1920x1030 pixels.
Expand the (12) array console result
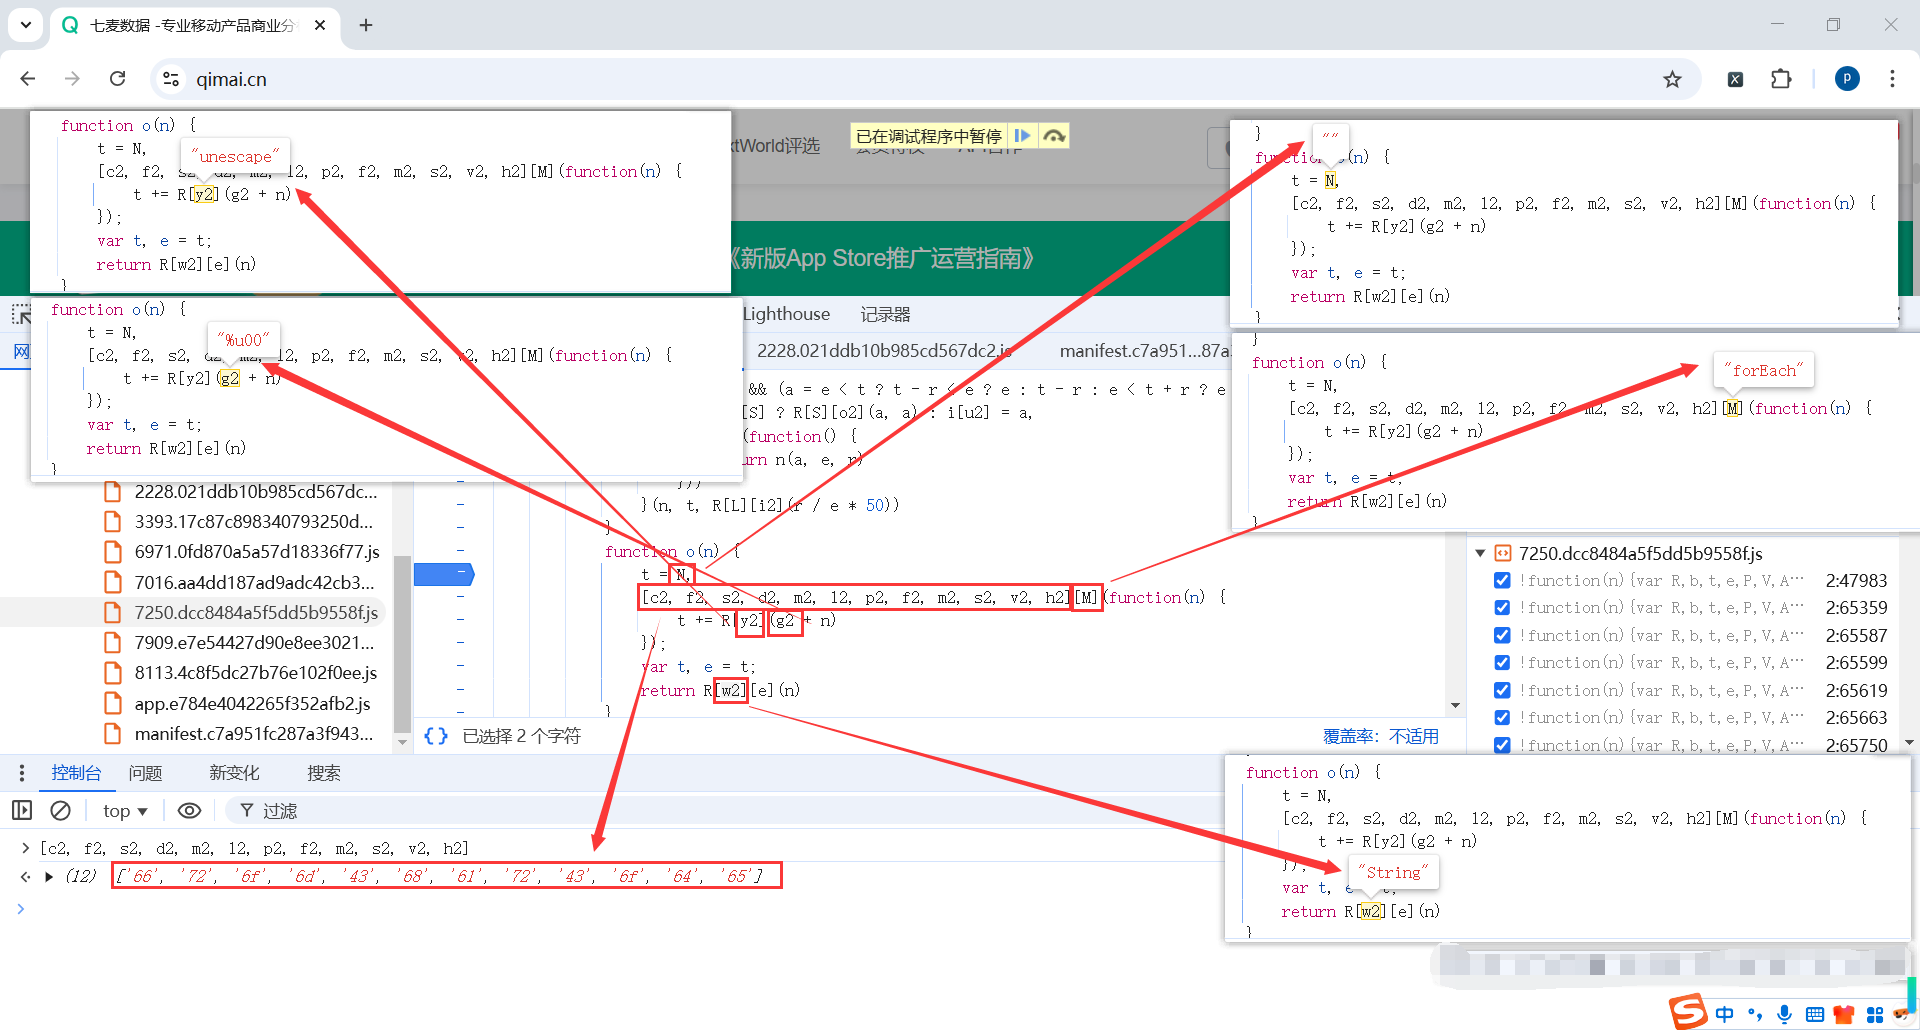(49, 877)
